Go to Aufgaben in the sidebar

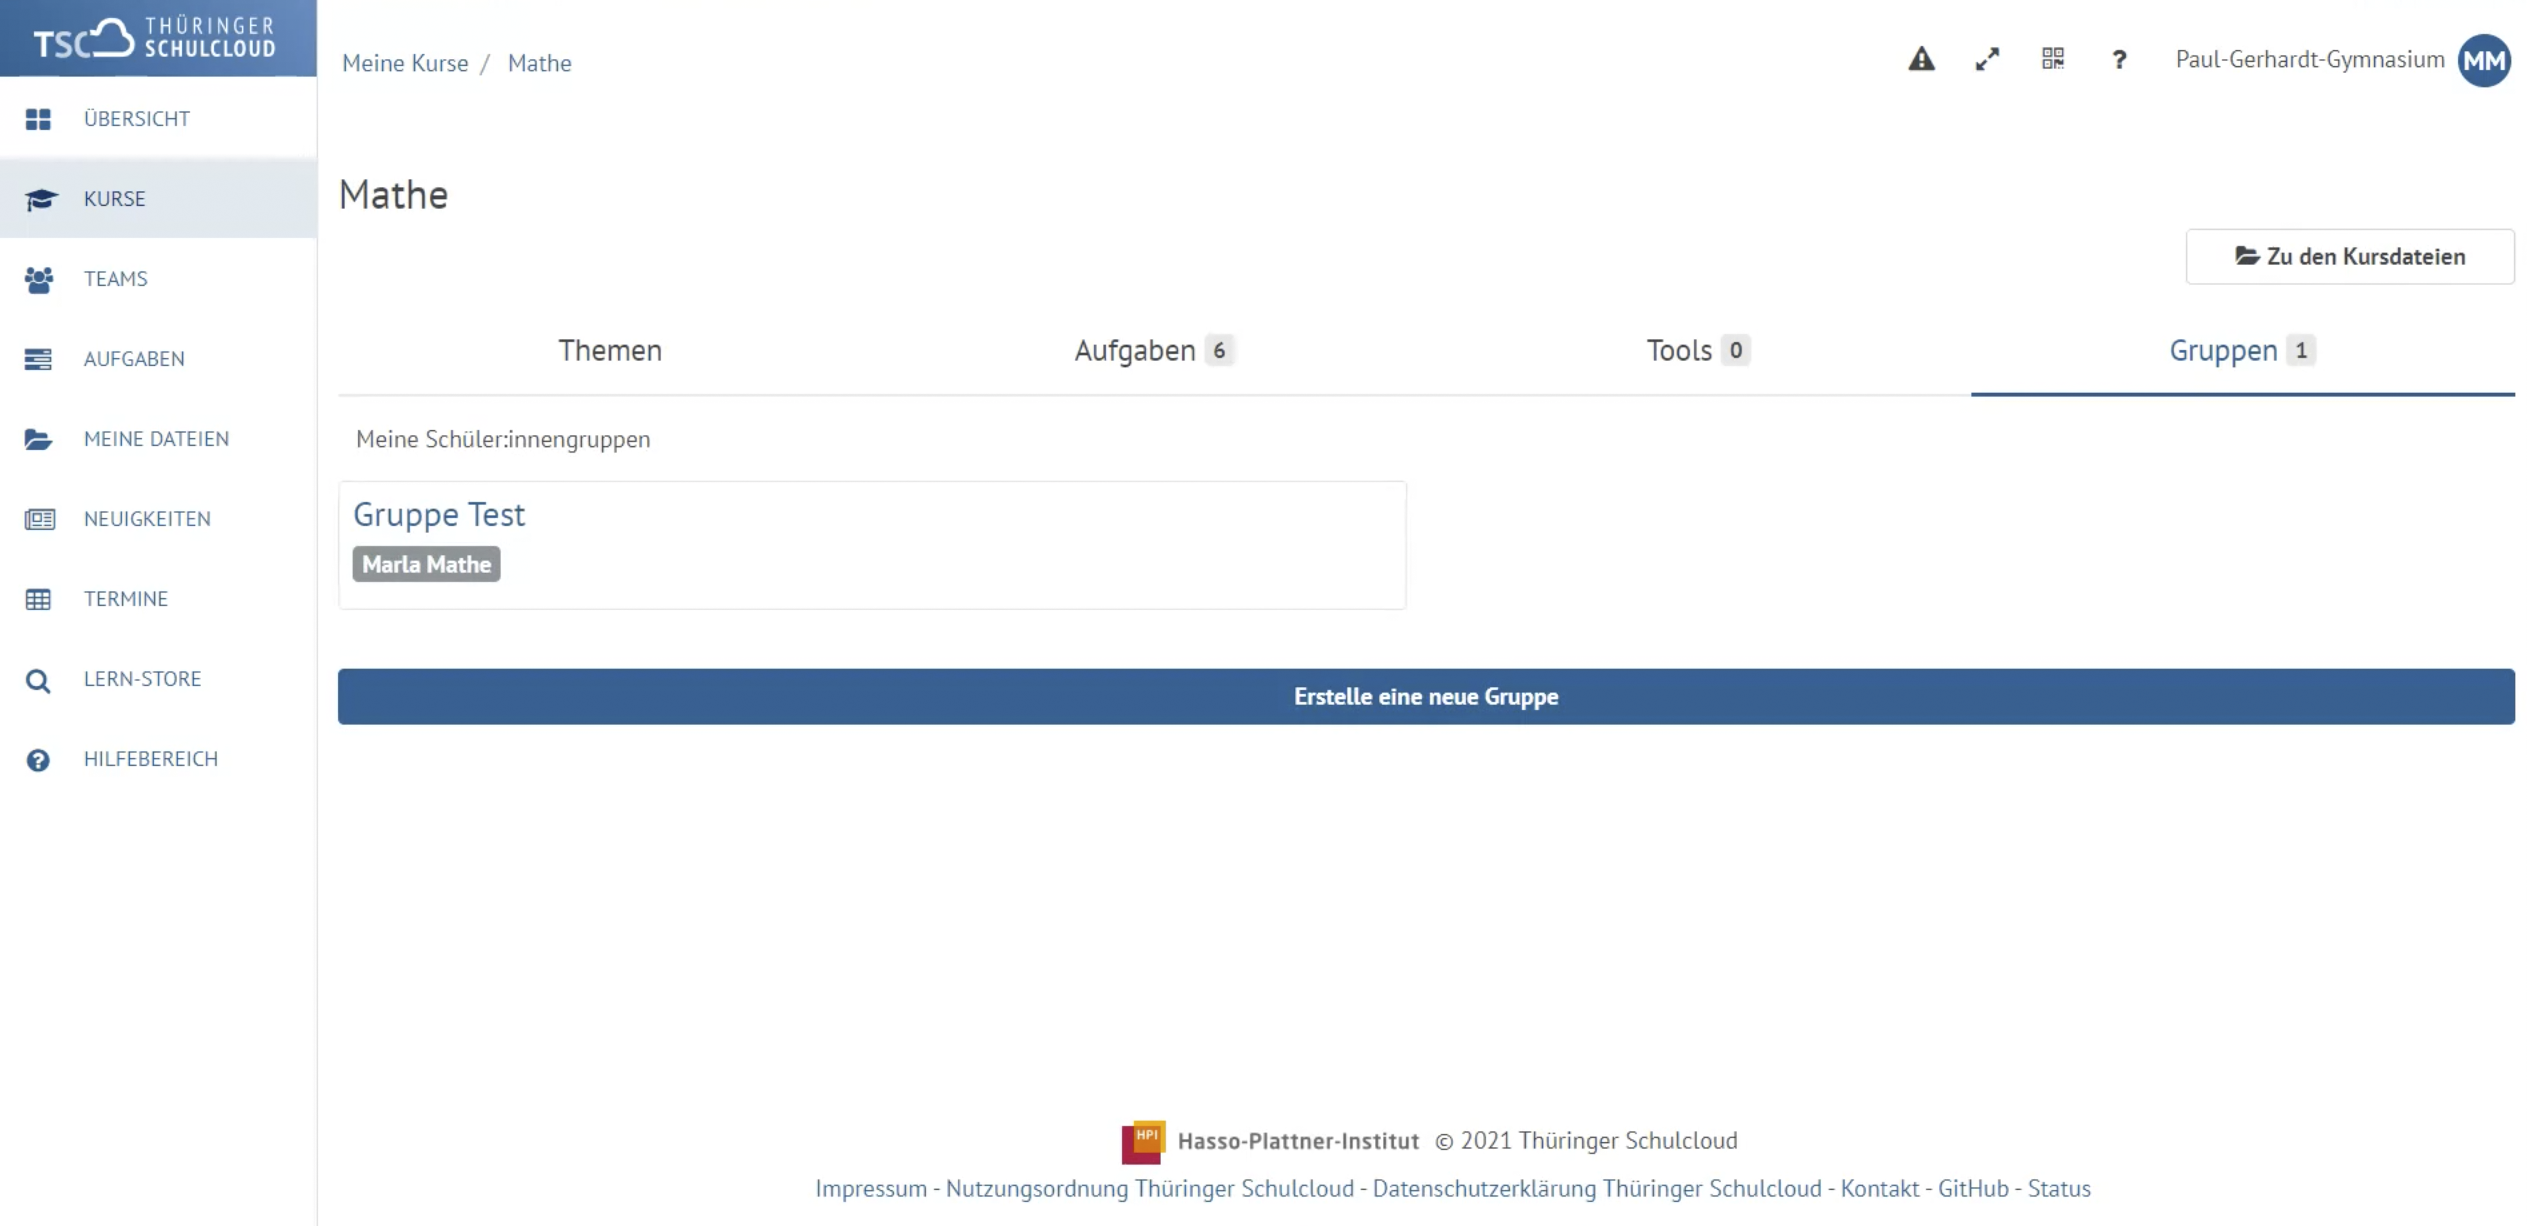[x=133, y=359]
